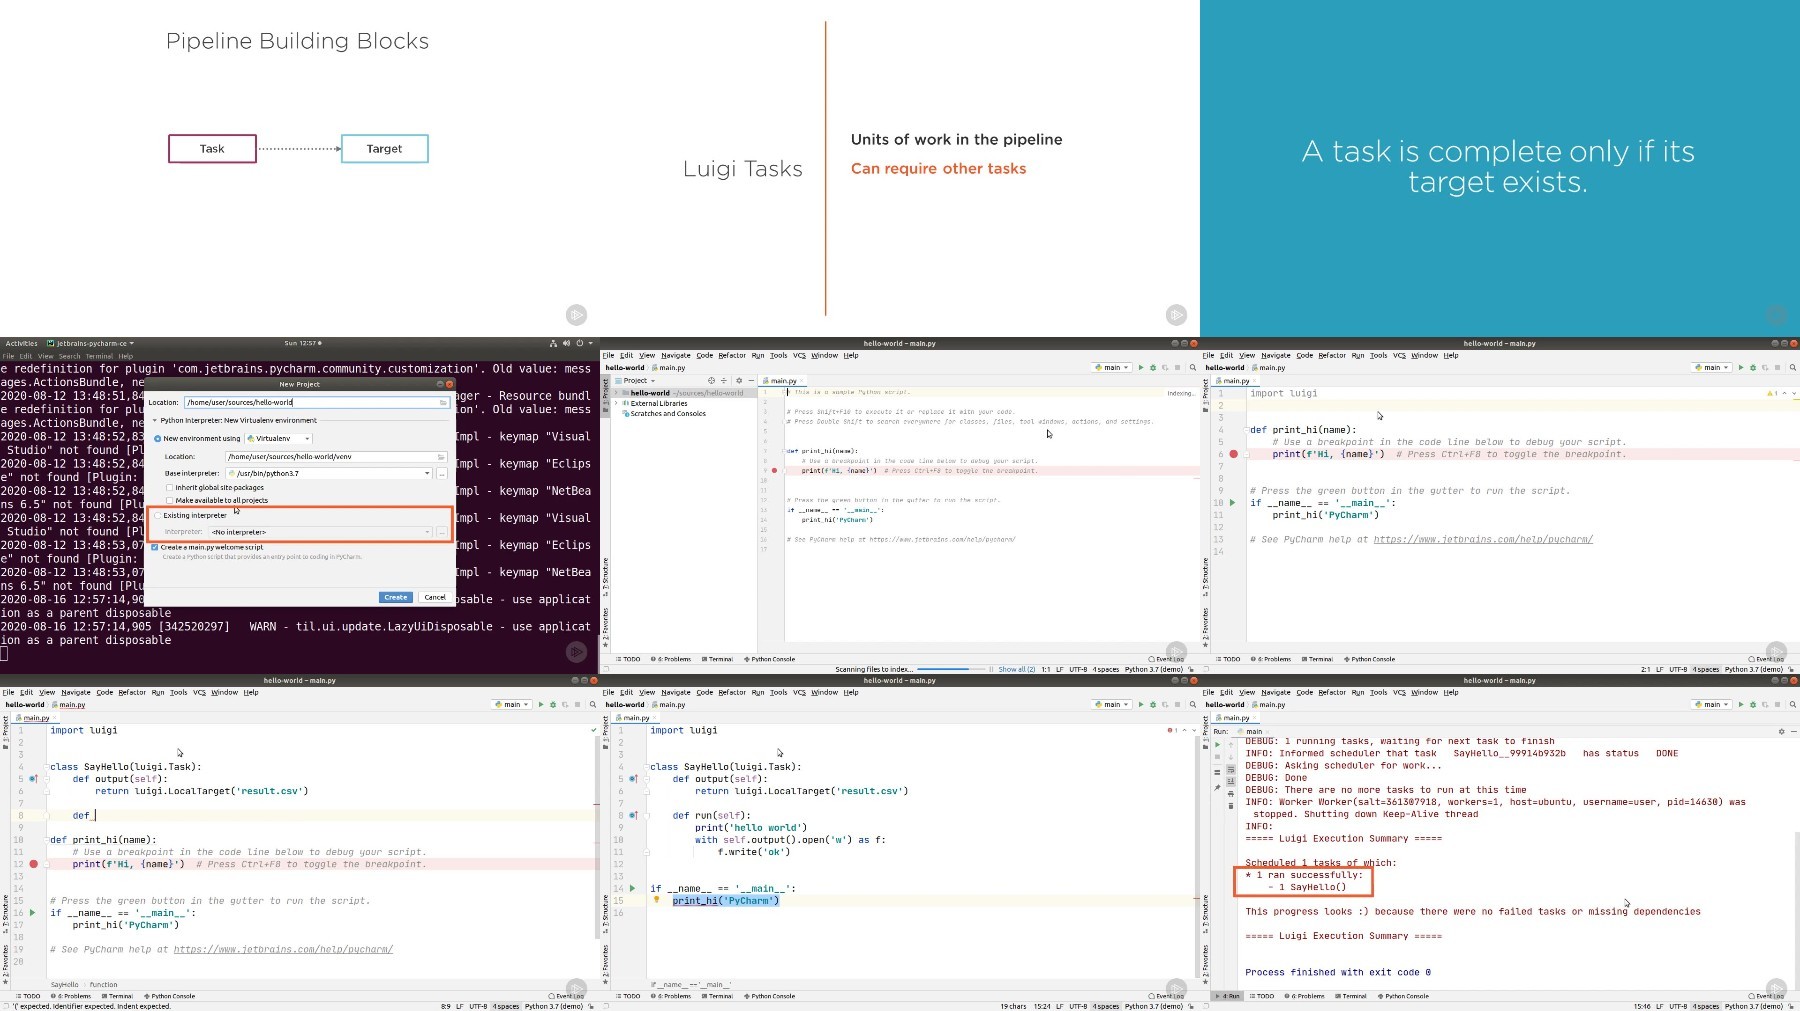Open main run configuration dropdown in Project tree window

coord(1112,368)
